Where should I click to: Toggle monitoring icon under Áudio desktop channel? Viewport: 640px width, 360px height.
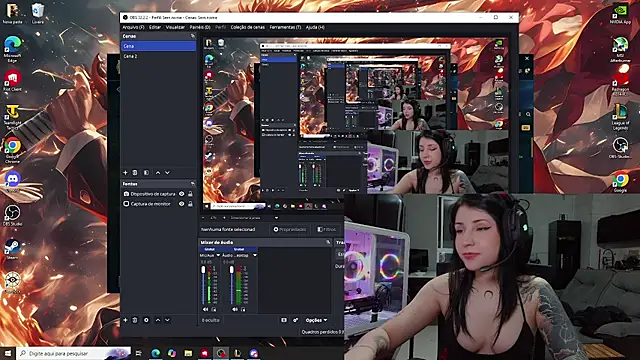click(x=243, y=309)
